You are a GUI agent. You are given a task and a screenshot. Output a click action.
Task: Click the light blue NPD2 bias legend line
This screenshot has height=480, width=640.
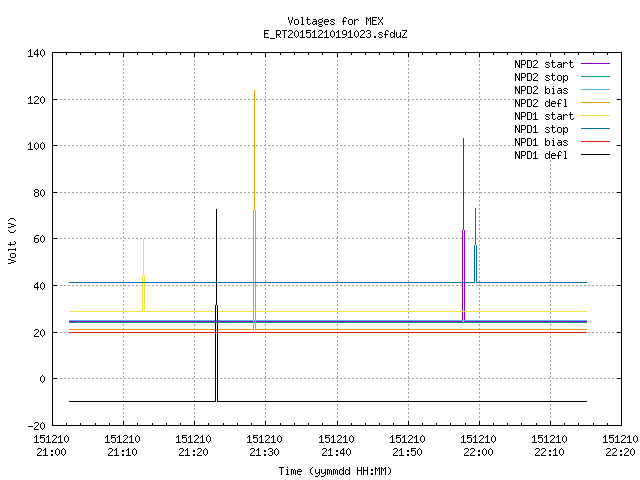point(596,90)
